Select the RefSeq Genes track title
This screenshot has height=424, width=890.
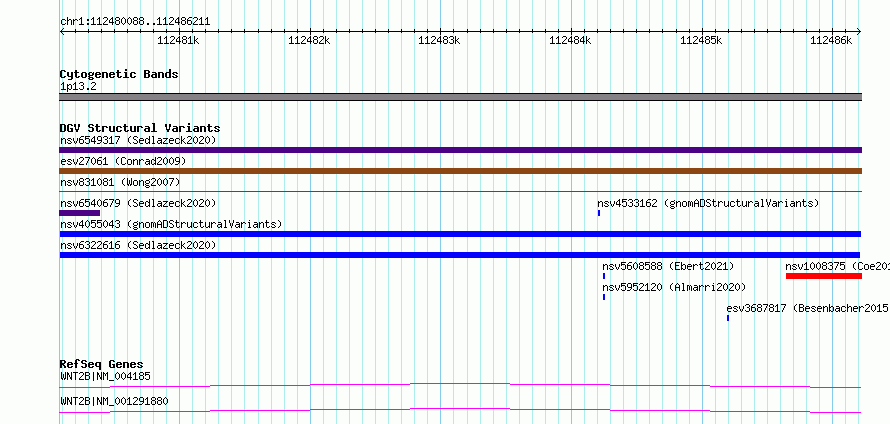pyautogui.click(x=102, y=364)
